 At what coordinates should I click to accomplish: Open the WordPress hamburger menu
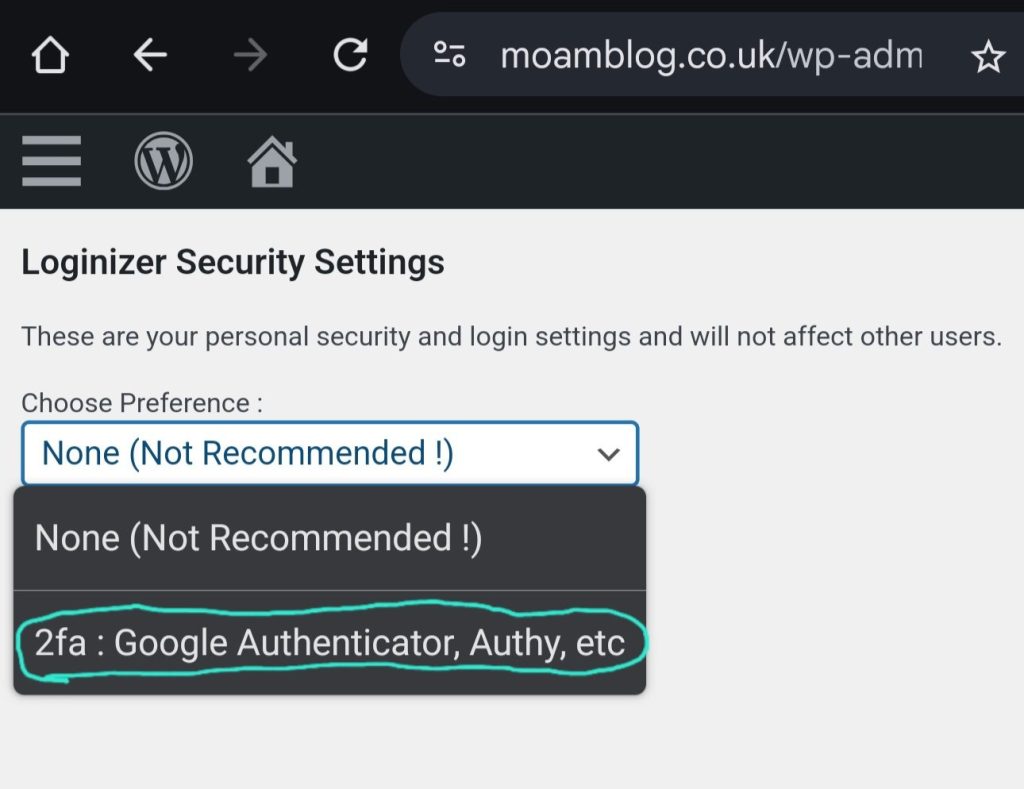coord(51,161)
